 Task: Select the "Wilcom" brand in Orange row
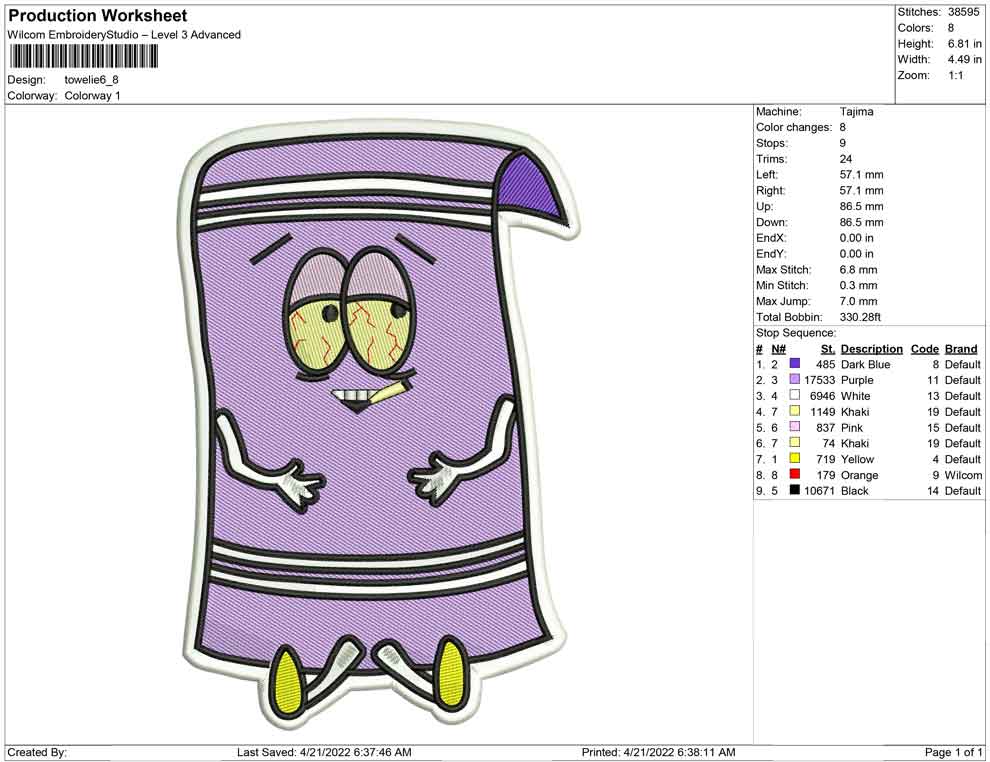[963, 475]
